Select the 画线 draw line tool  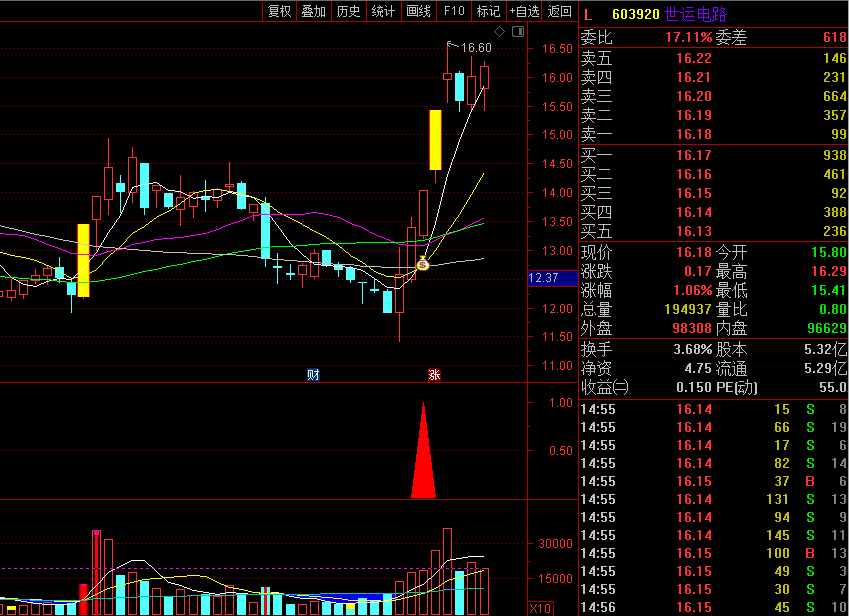(x=418, y=11)
